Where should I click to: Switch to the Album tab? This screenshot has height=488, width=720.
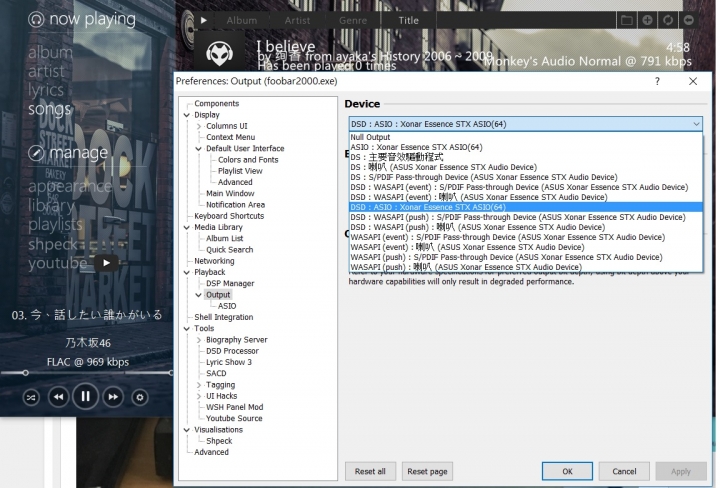click(242, 20)
